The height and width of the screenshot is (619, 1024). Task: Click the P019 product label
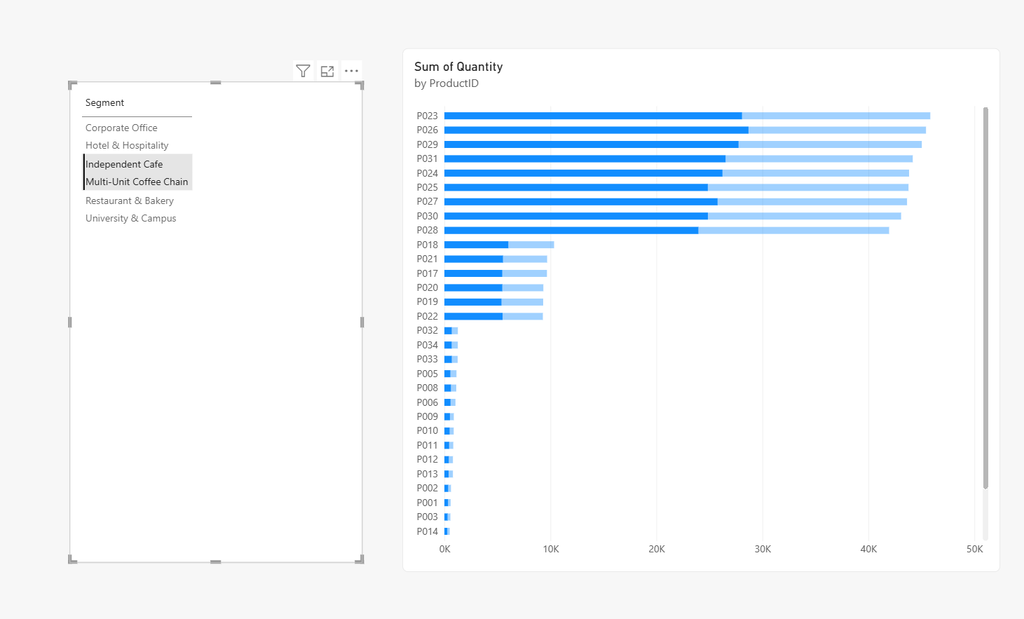pyautogui.click(x=427, y=302)
